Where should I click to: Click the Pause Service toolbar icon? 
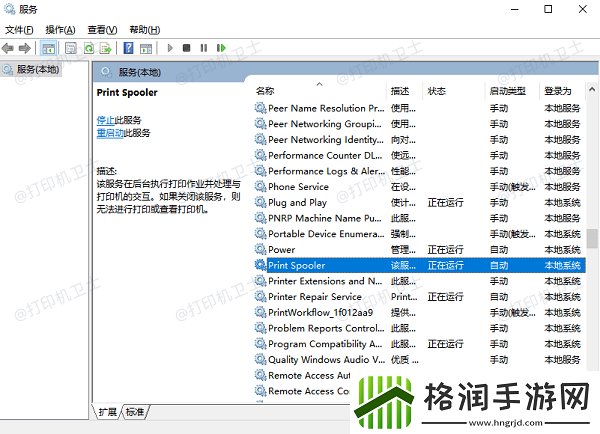coord(203,47)
